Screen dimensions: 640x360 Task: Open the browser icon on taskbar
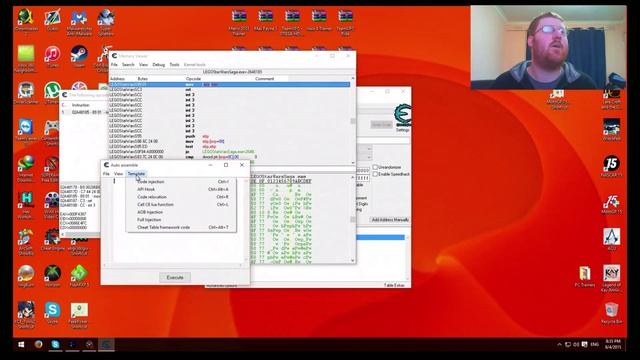(x=38, y=344)
